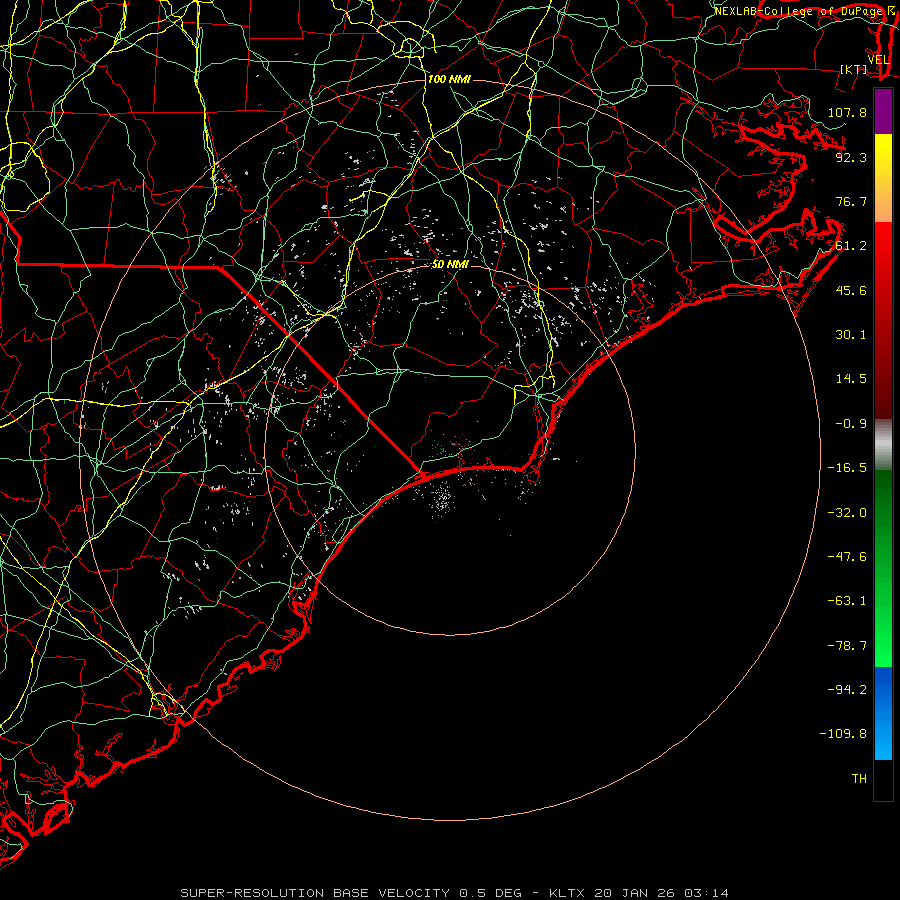This screenshot has height=900, width=900.
Task: Pick the black TH segment of the scale
Action: tap(883, 779)
